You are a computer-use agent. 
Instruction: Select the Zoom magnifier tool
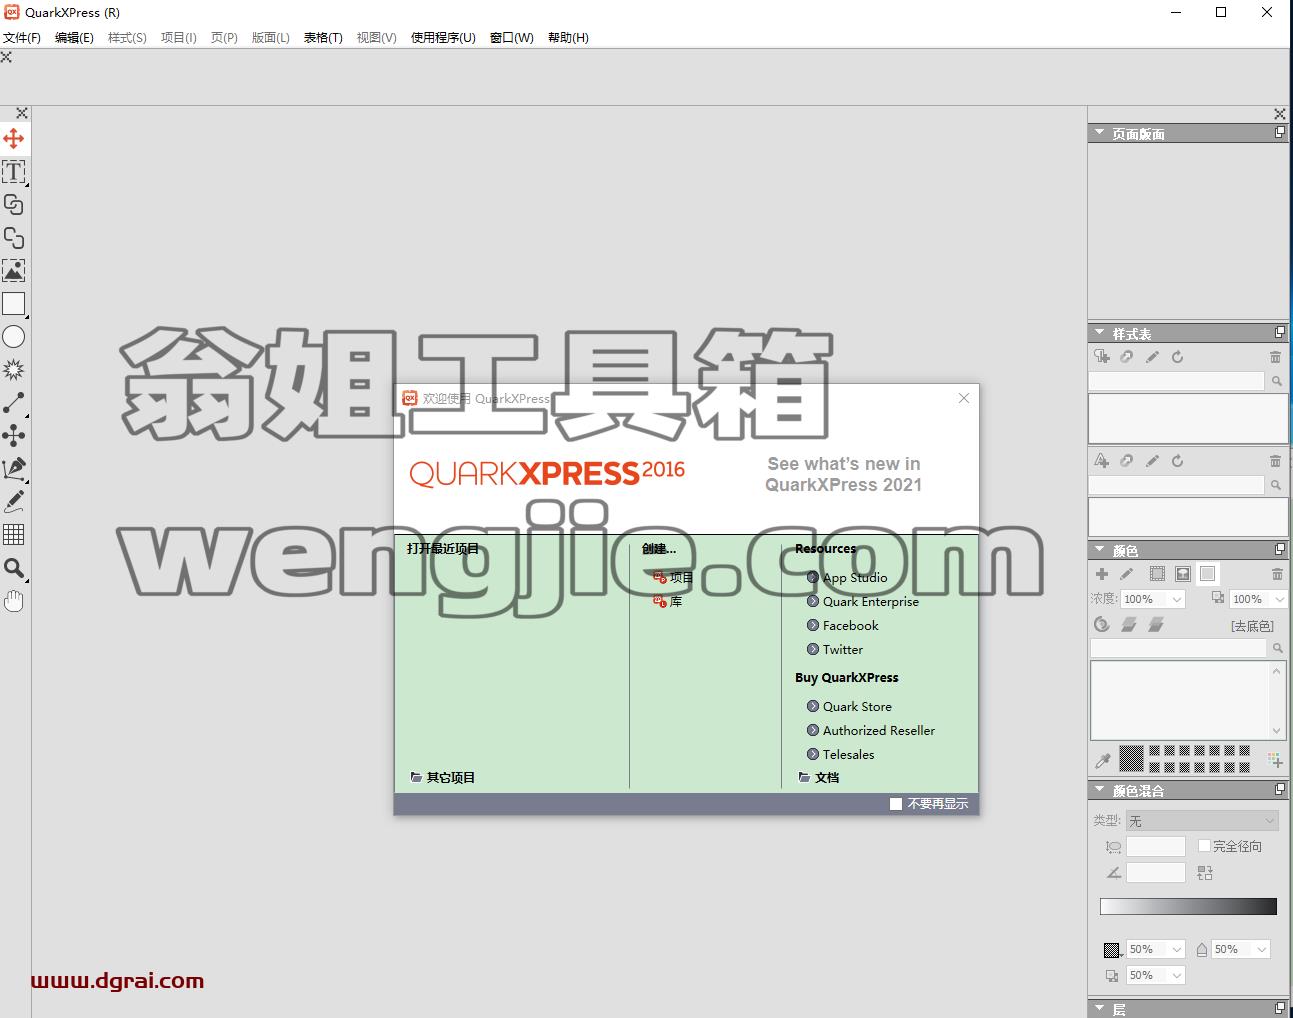tap(14, 568)
